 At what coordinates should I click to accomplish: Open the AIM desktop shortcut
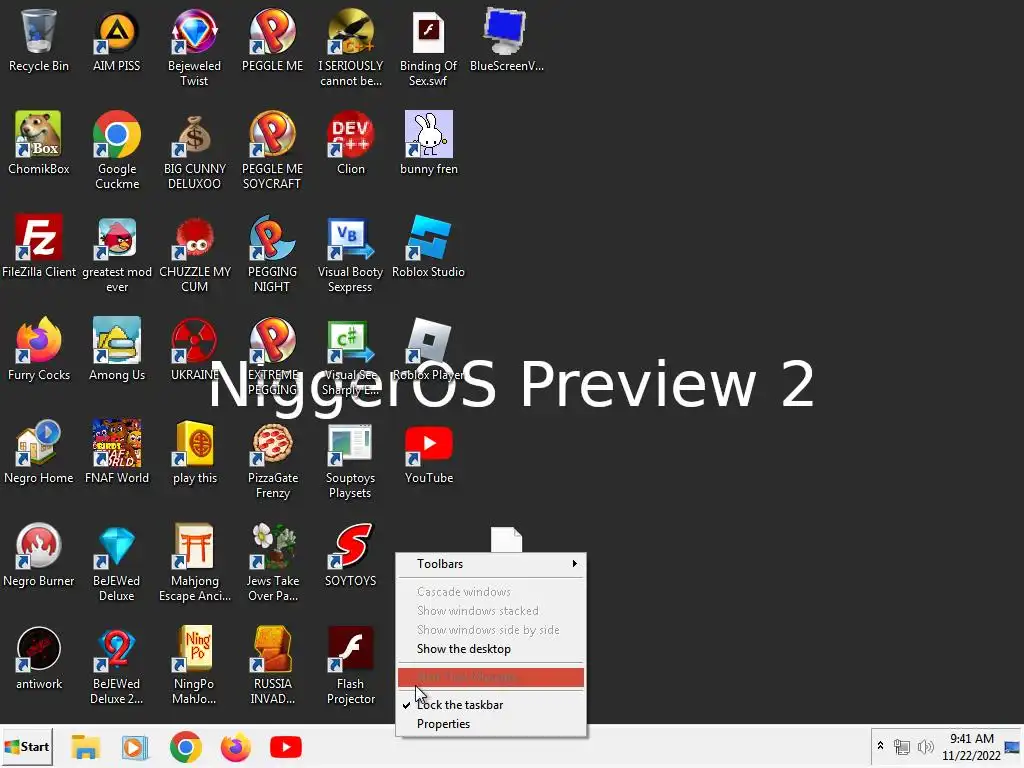point(116,40)
